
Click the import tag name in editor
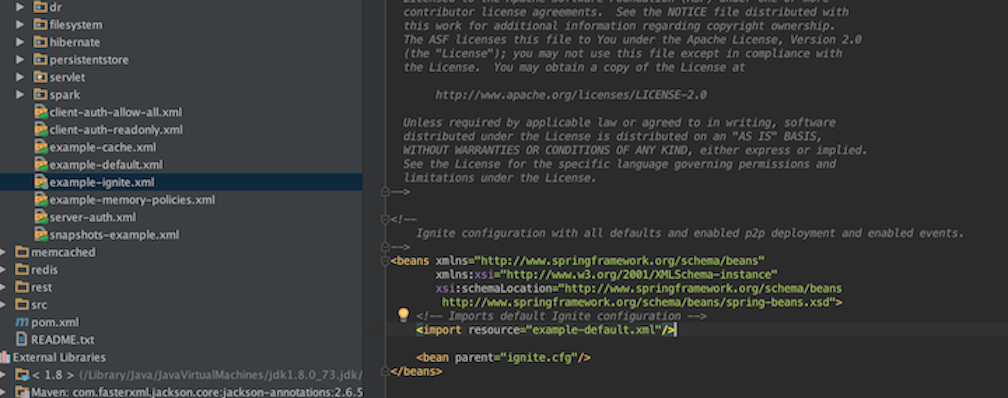(x=442, y=330)
